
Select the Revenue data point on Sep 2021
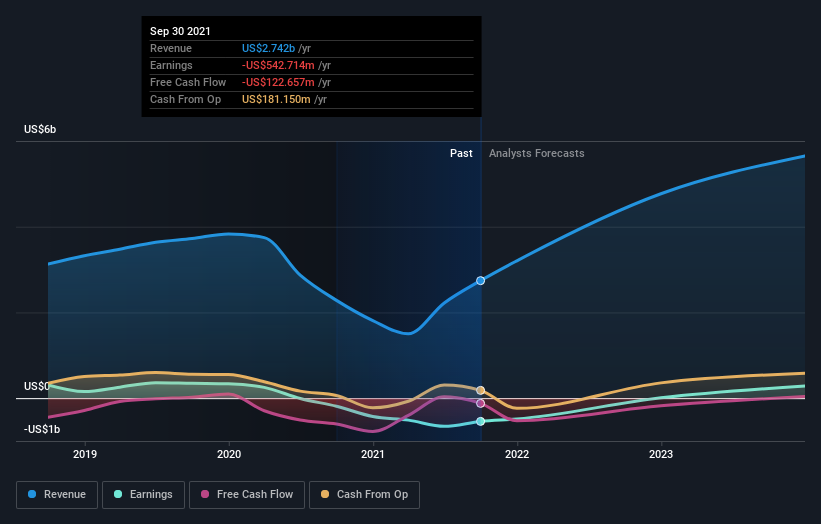[x=480, y=281]
